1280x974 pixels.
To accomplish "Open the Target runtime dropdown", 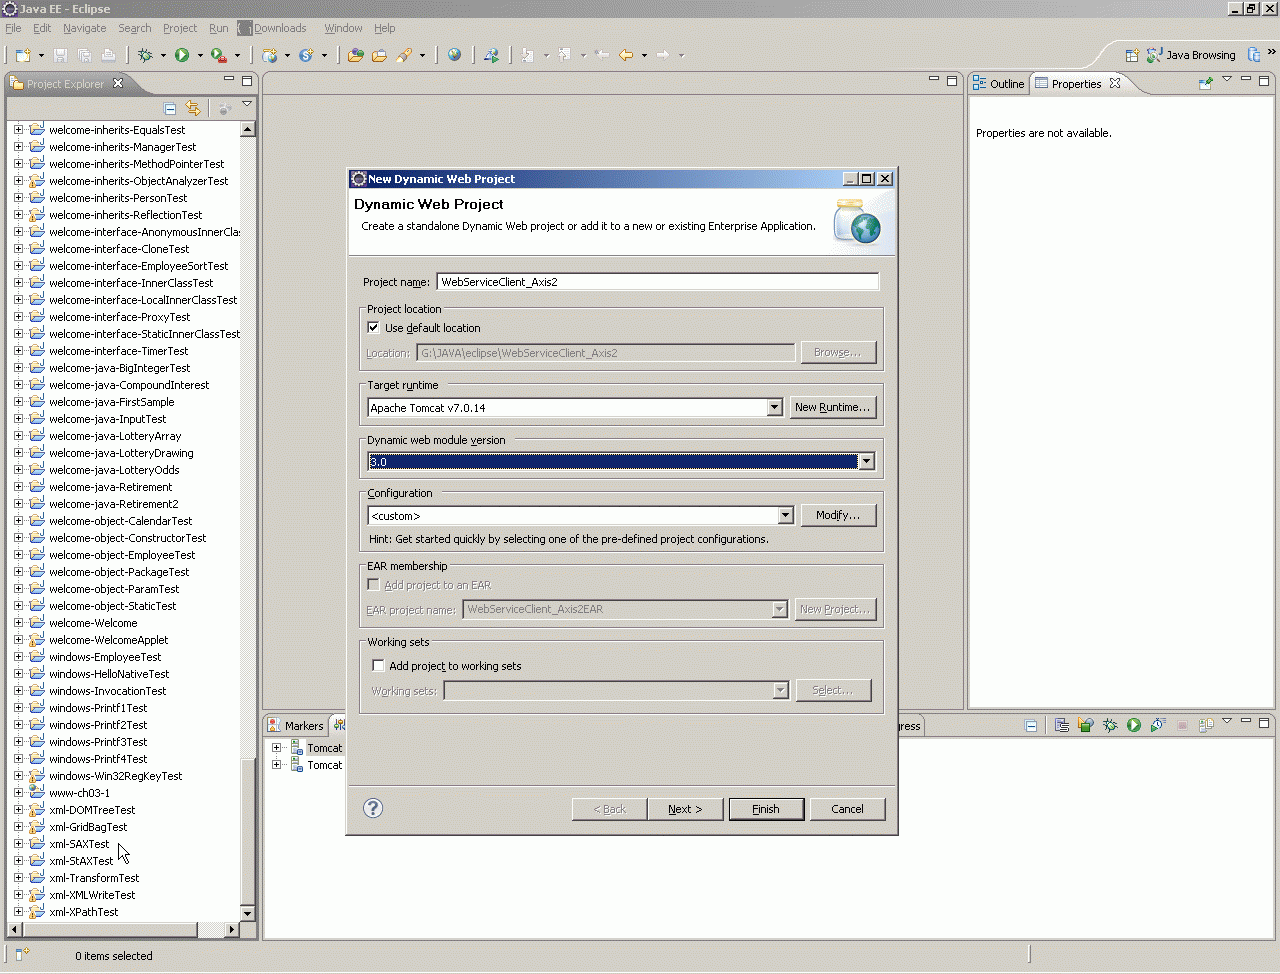I will pos(774,408).
